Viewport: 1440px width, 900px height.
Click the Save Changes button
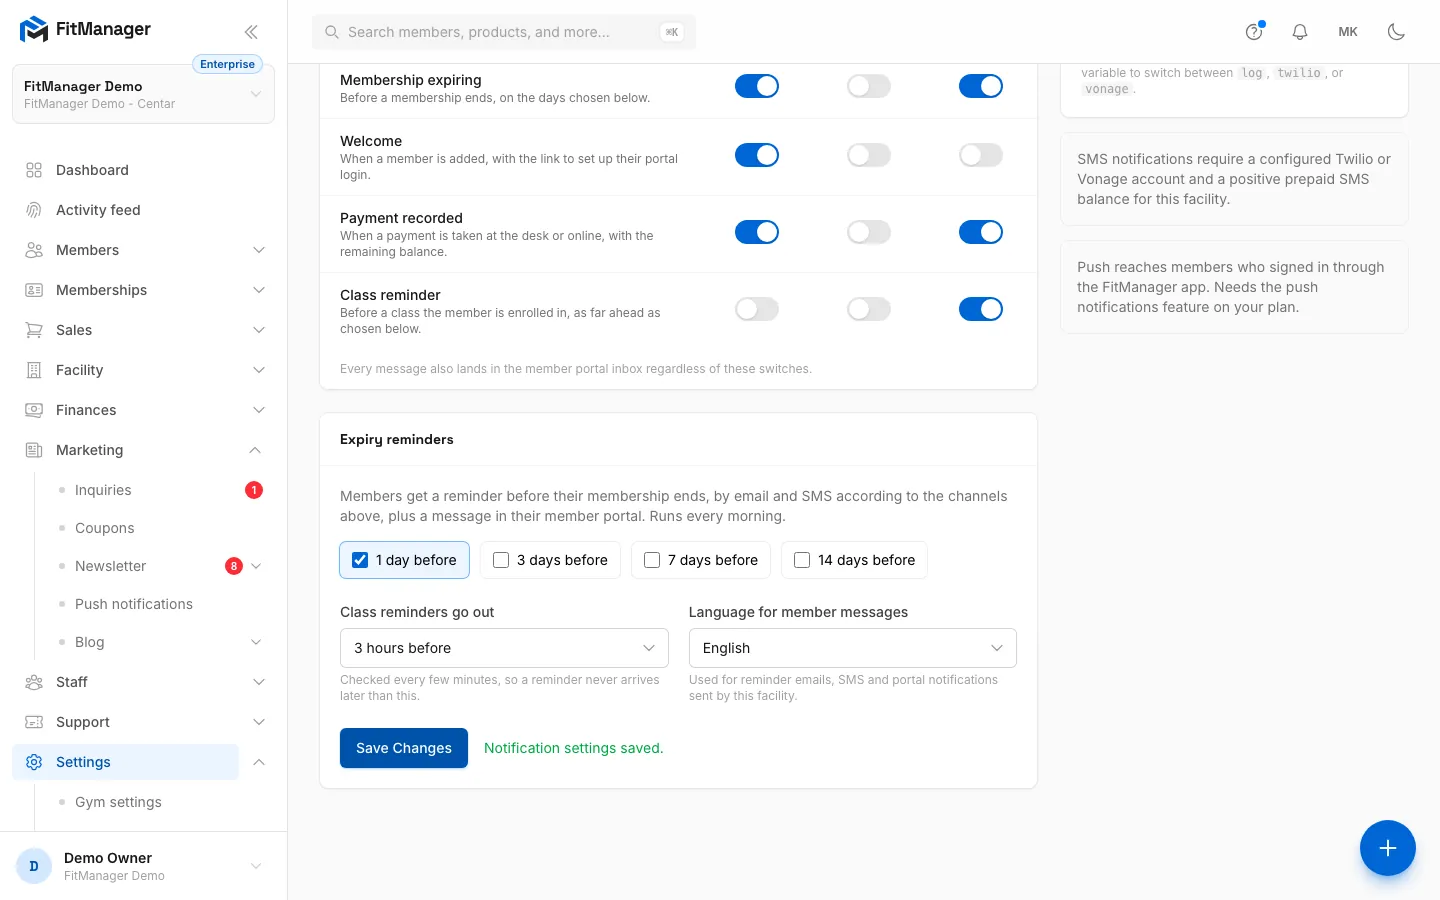pos(404,748)
